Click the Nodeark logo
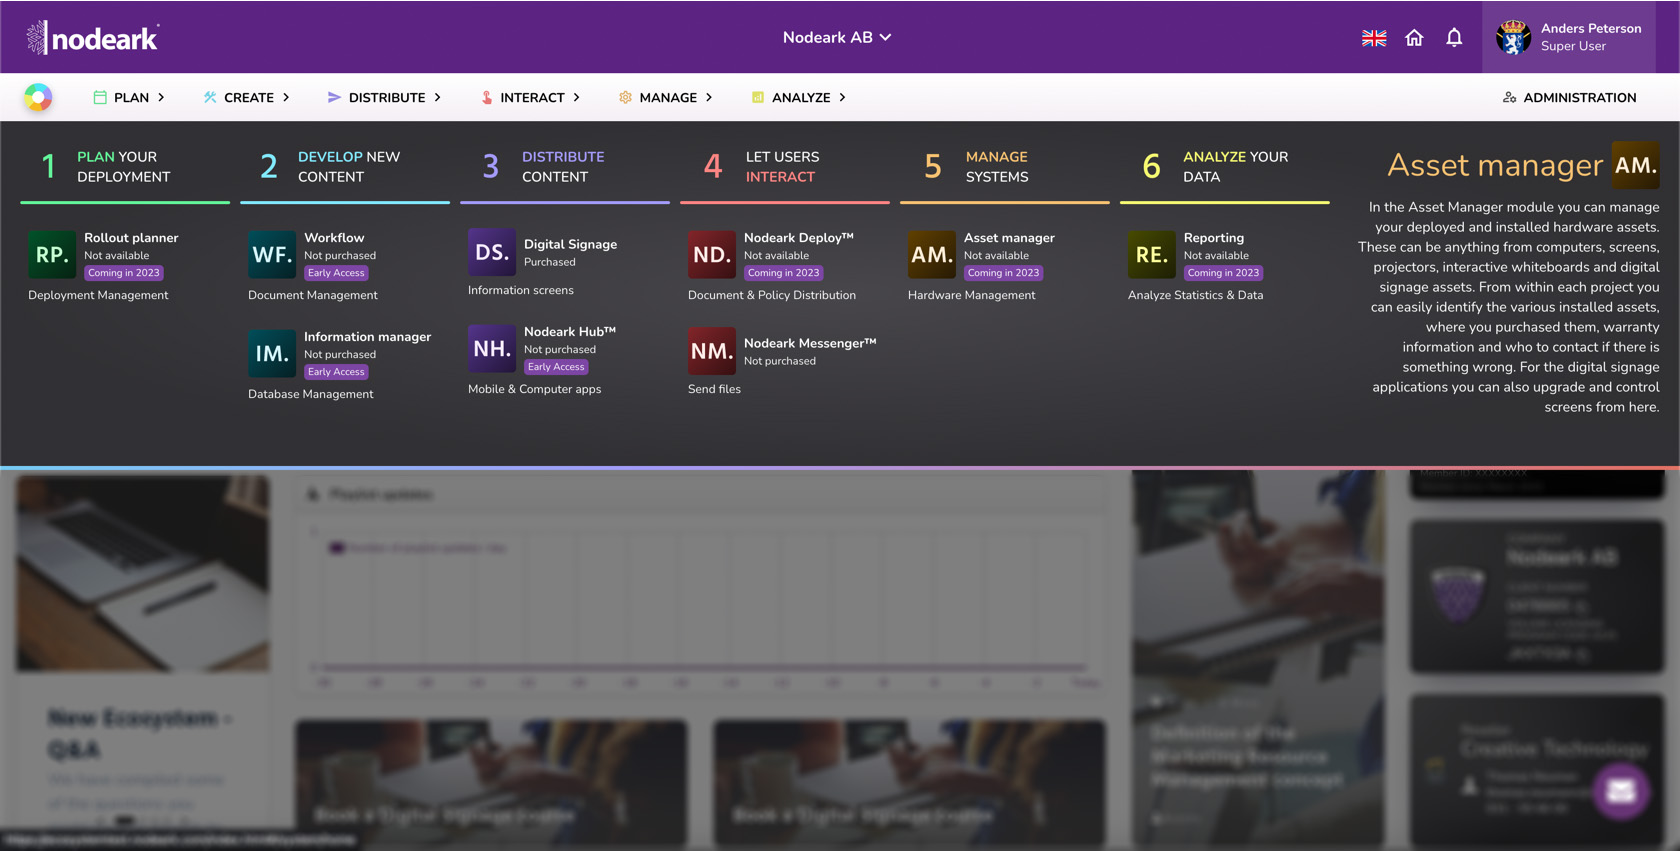 point(93,38)
